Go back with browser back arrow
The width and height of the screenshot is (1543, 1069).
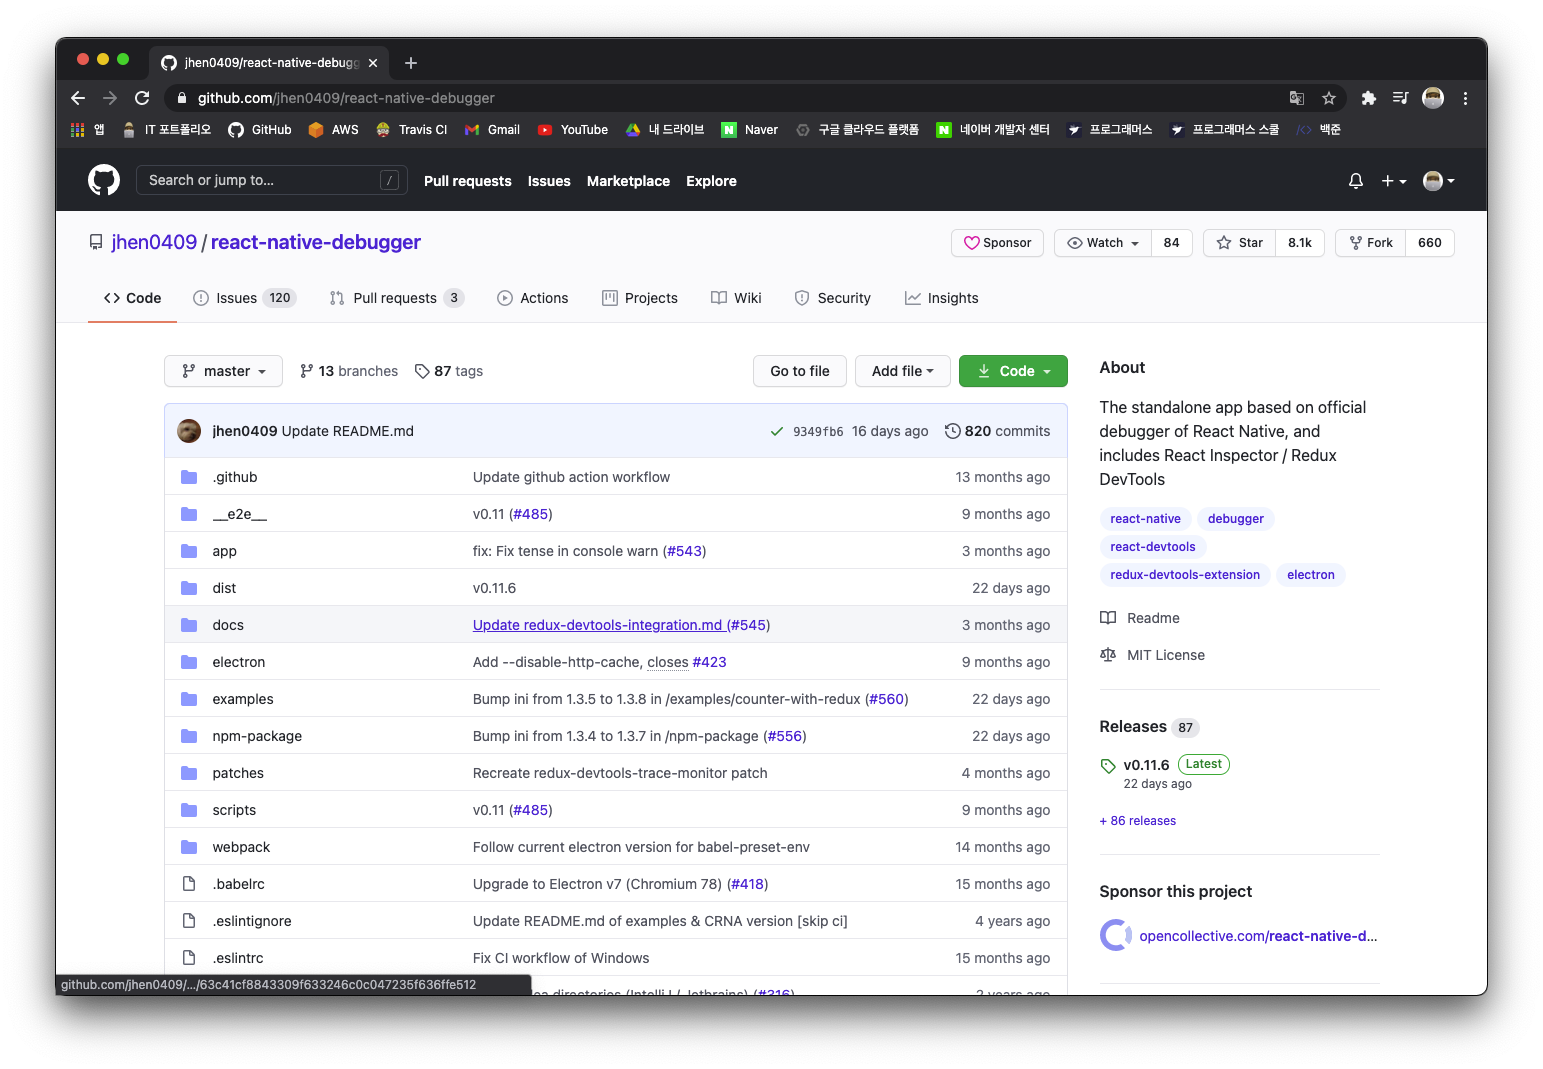pos(78,98)
